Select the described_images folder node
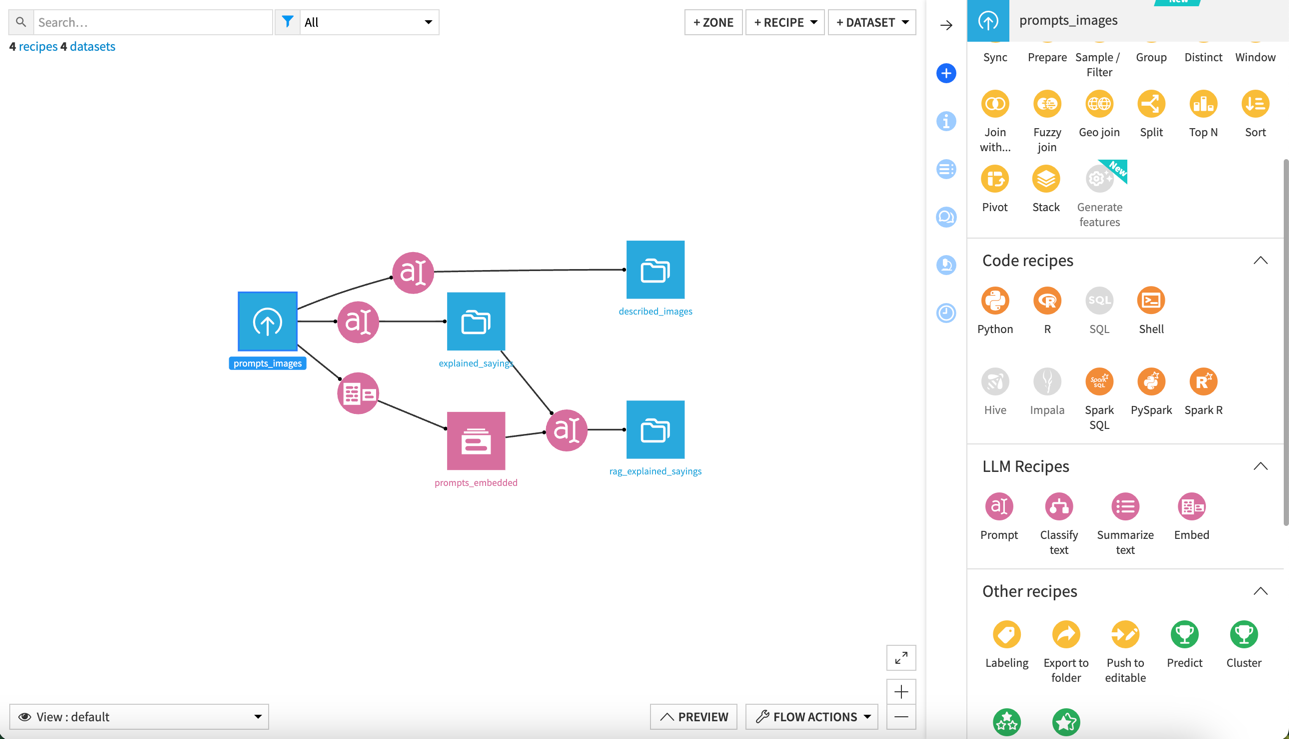 coord(655,270)
